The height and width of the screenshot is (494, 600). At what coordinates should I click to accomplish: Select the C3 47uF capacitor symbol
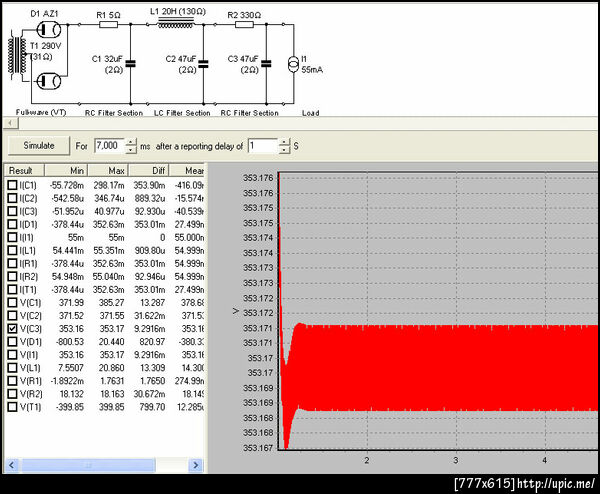click(266, 64)
